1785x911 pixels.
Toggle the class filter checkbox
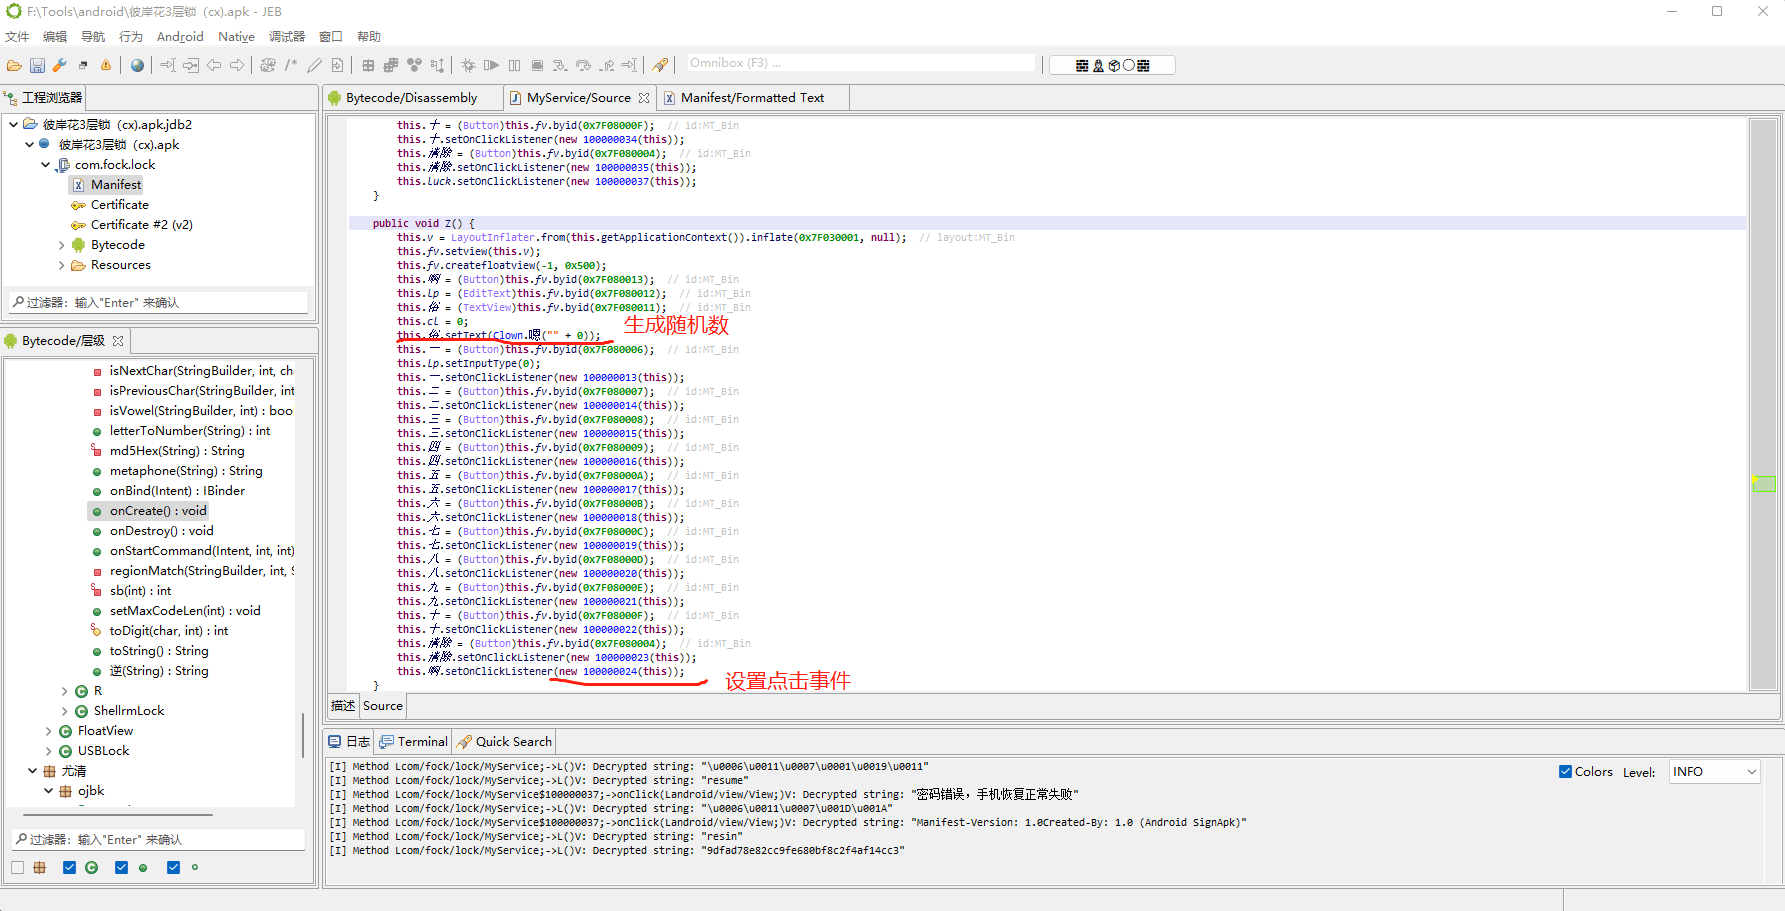pyautogui.click(x=69, y=867)
